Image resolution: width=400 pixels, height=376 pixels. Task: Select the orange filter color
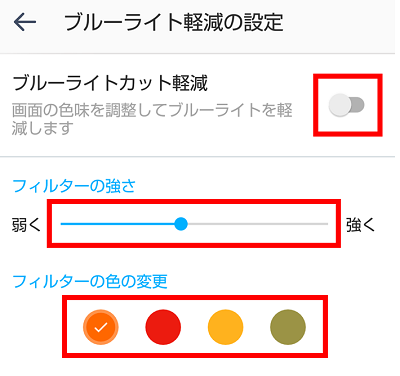[x=101, y=327]
